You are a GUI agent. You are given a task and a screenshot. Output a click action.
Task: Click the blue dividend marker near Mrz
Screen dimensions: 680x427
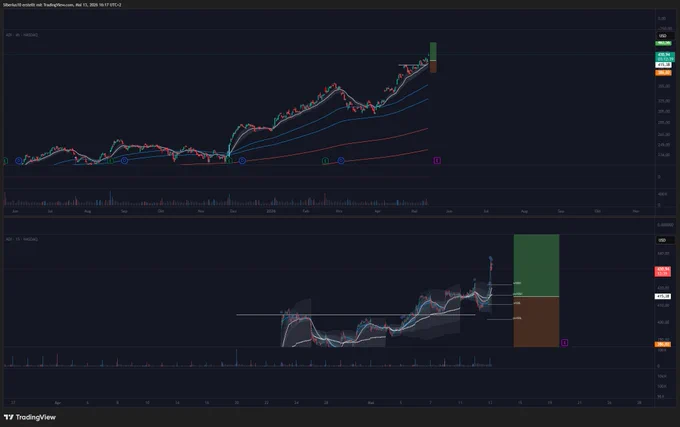point(341,160)
